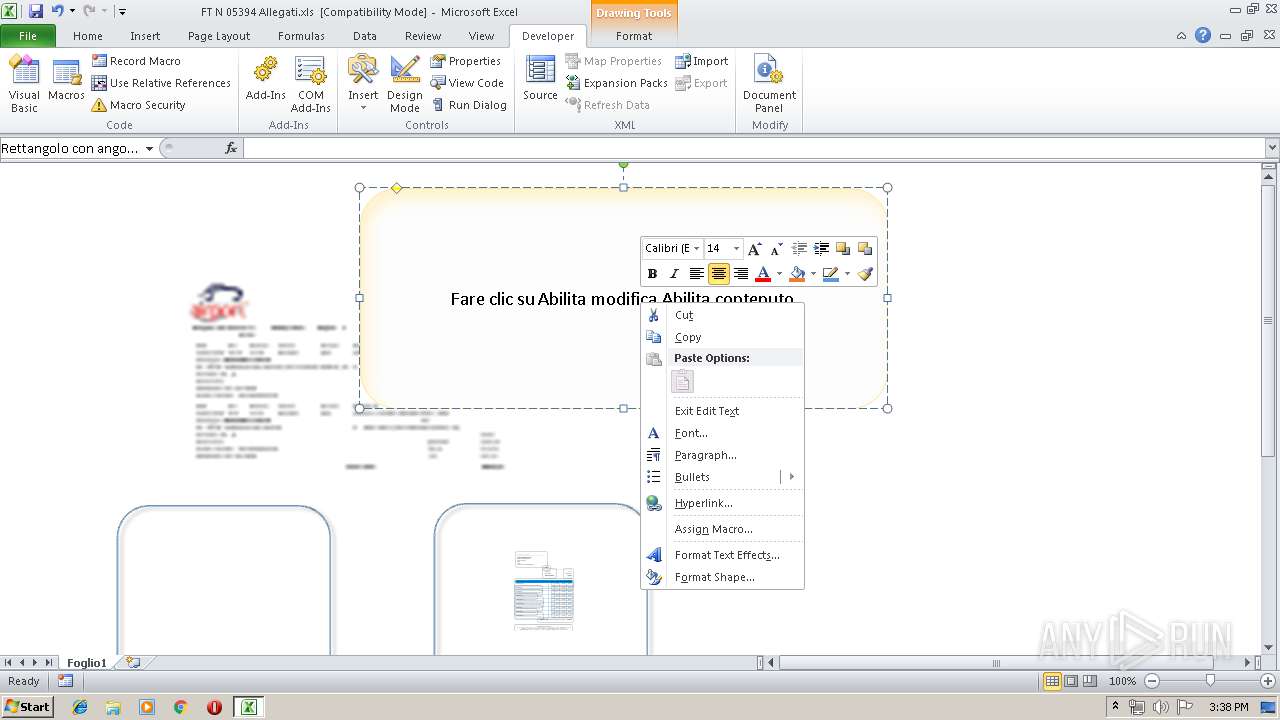1280x720 pixels.
Task: Choose Assign Macro... from context menu
Action: point(722,529)
